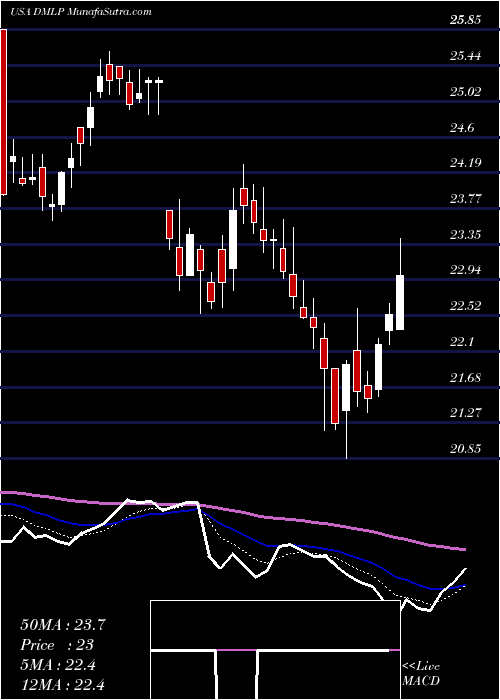Image resolution: width=500 pixels, height=700 pixels.
Task: Click the 25.02 price axis label
Action: 466,92
